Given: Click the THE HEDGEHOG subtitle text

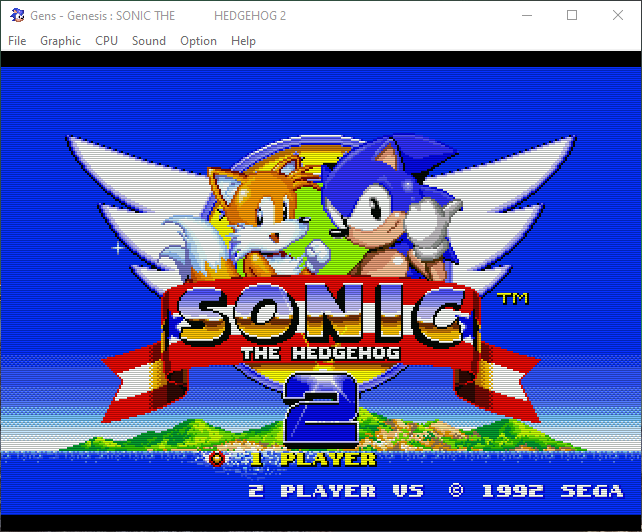Looking at the screenshot, I should (x=321, y=353).
